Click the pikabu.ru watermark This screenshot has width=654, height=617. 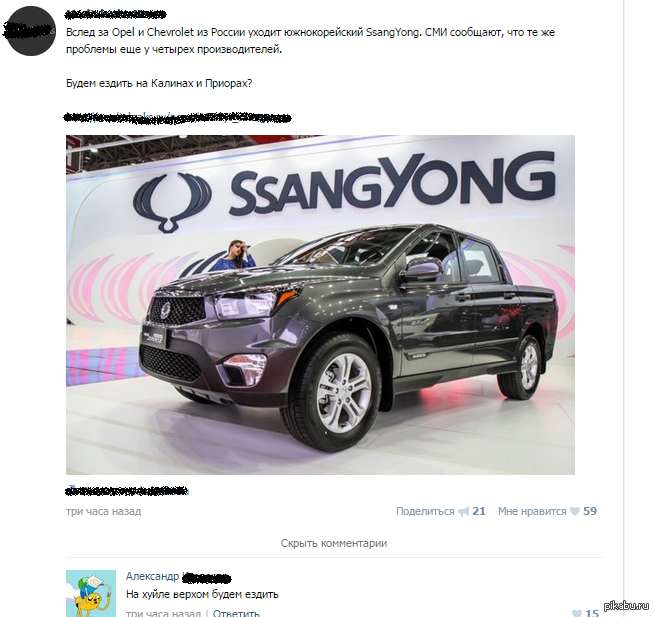(x=626, y=606)
